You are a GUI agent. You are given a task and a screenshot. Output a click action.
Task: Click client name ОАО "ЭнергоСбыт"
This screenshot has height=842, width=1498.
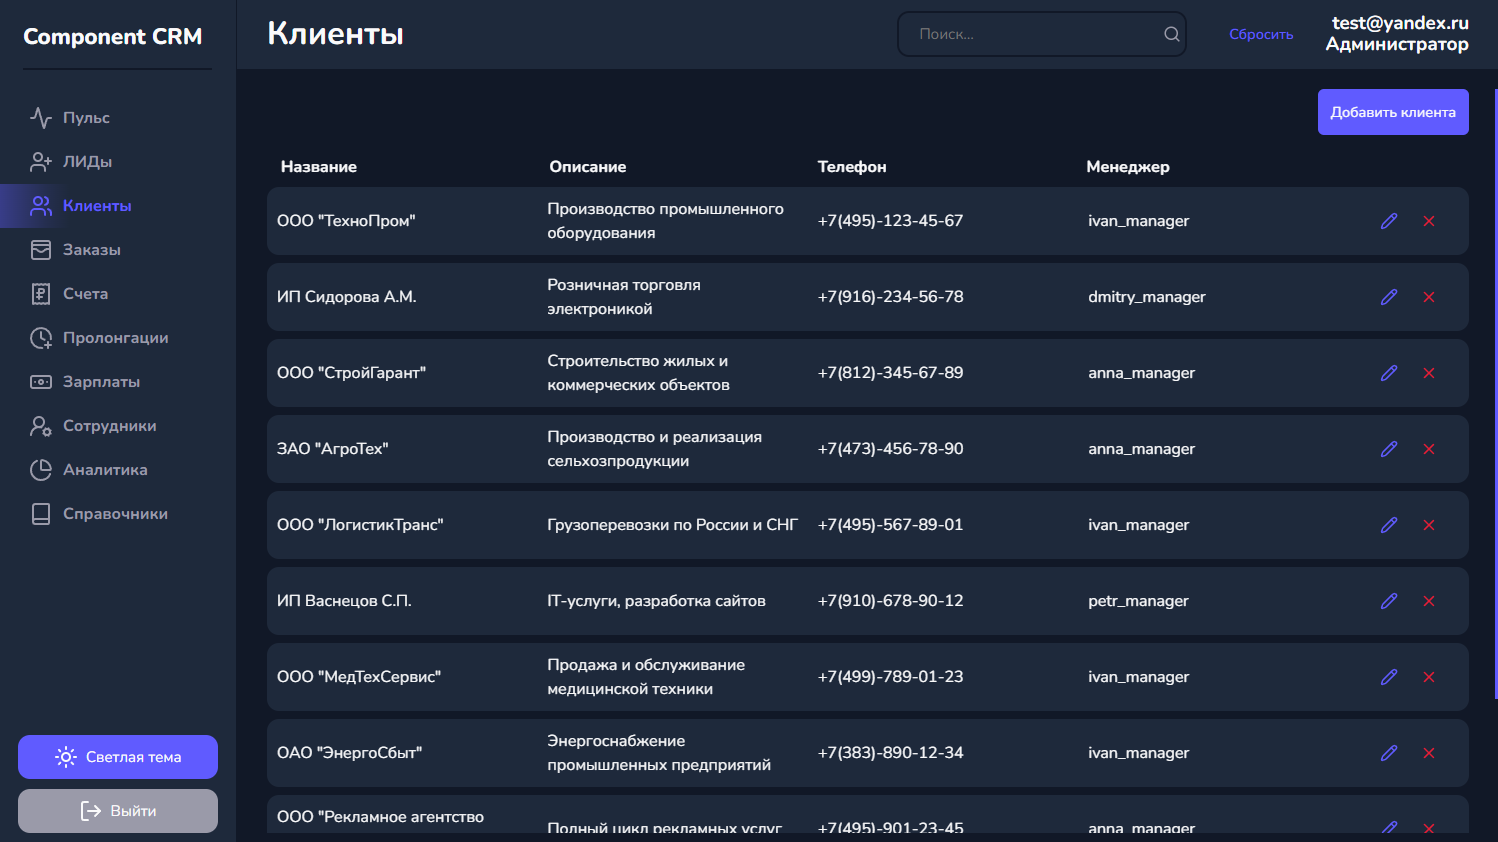coord(349,753)
